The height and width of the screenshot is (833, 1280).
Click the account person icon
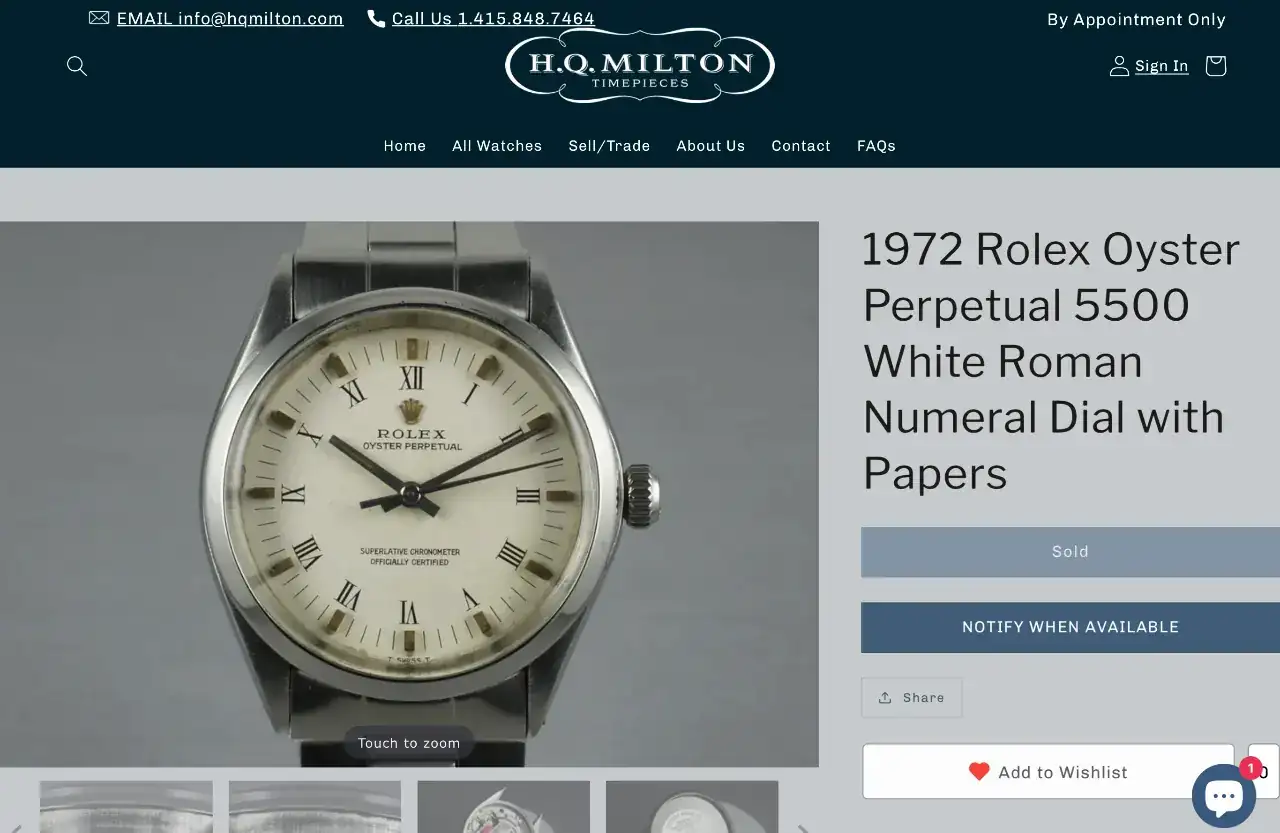(x=1119, y=66)
